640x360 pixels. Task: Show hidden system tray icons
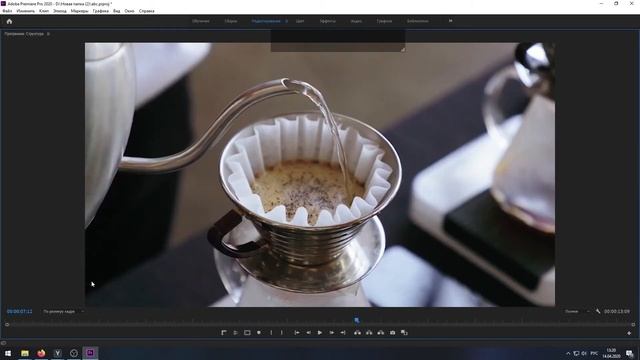click(x=568, y=353)
